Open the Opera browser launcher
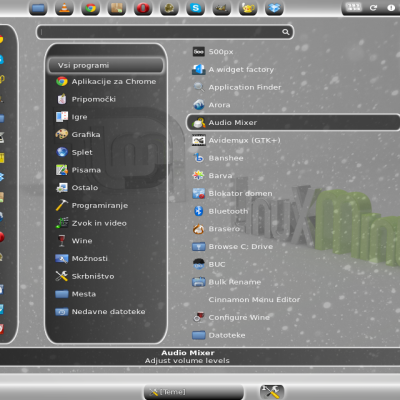The width and height of the screenshot is (400, 400). point(143,8)
